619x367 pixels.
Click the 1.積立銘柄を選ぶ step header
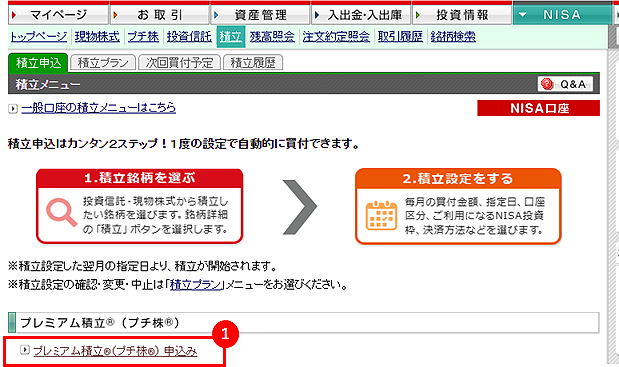[140, 178]
